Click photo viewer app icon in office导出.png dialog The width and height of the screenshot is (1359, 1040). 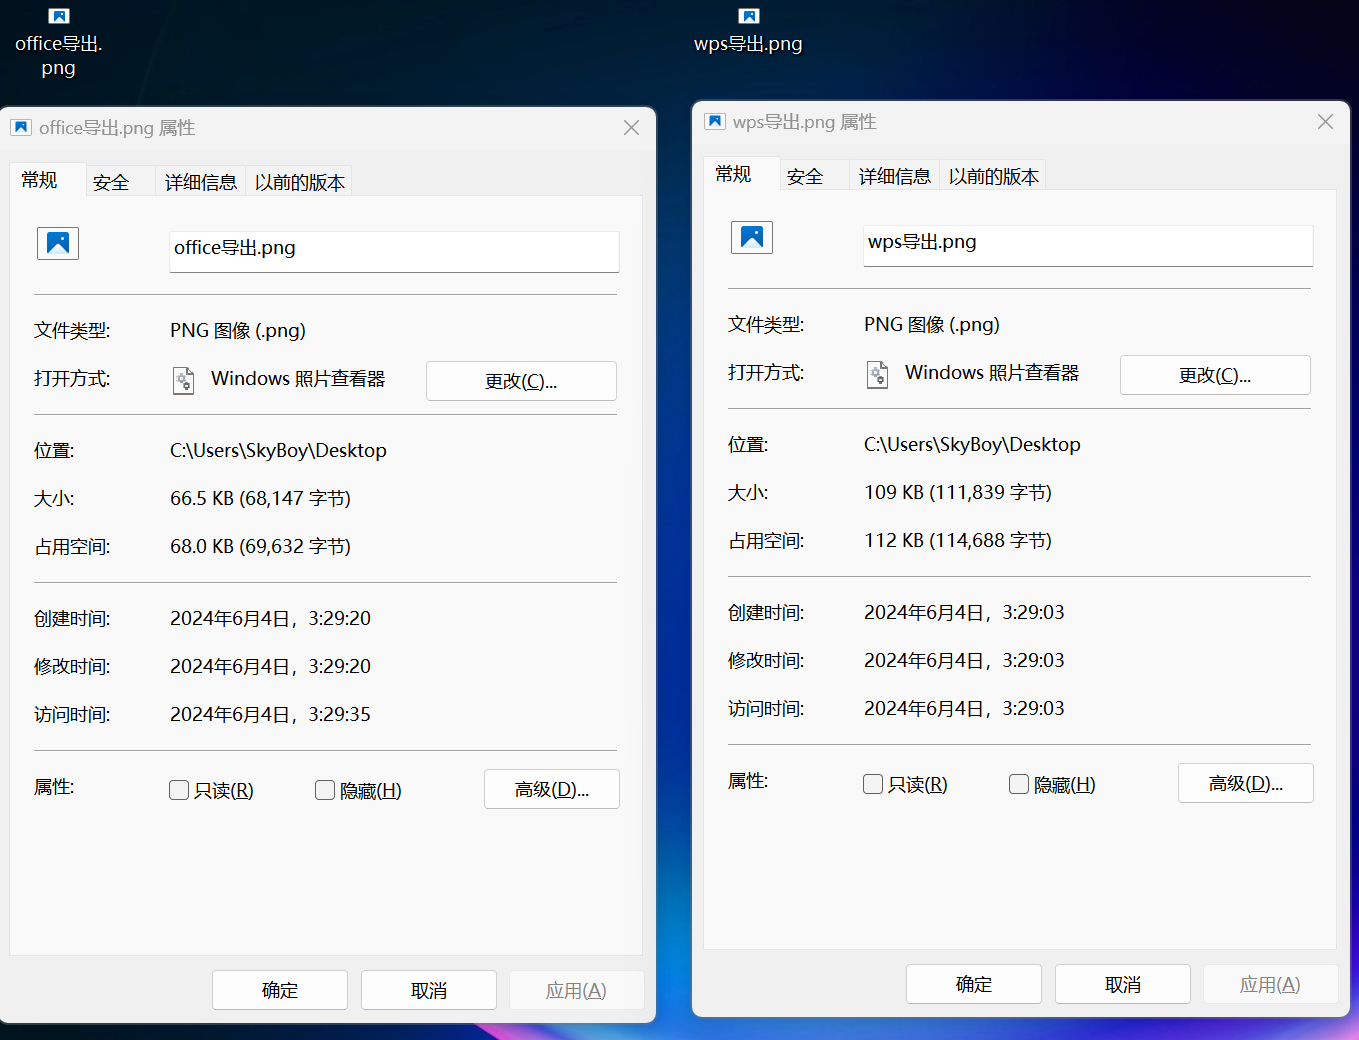184,380
